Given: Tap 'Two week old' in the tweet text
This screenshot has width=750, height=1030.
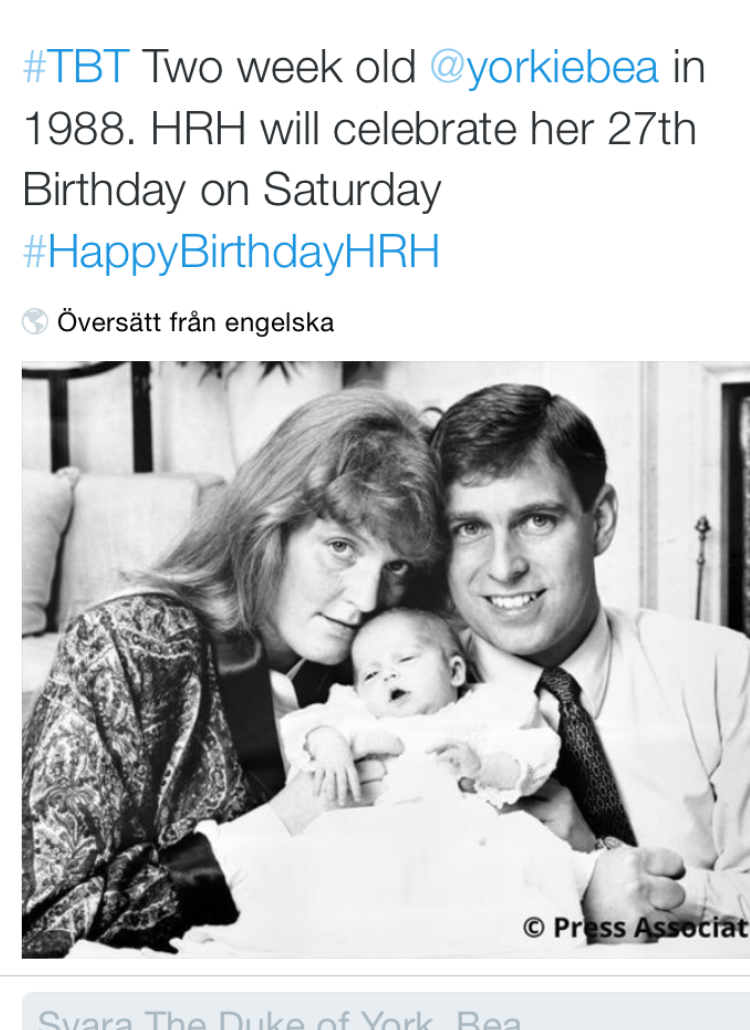Looking at the screenshot, I should point(279,67).
